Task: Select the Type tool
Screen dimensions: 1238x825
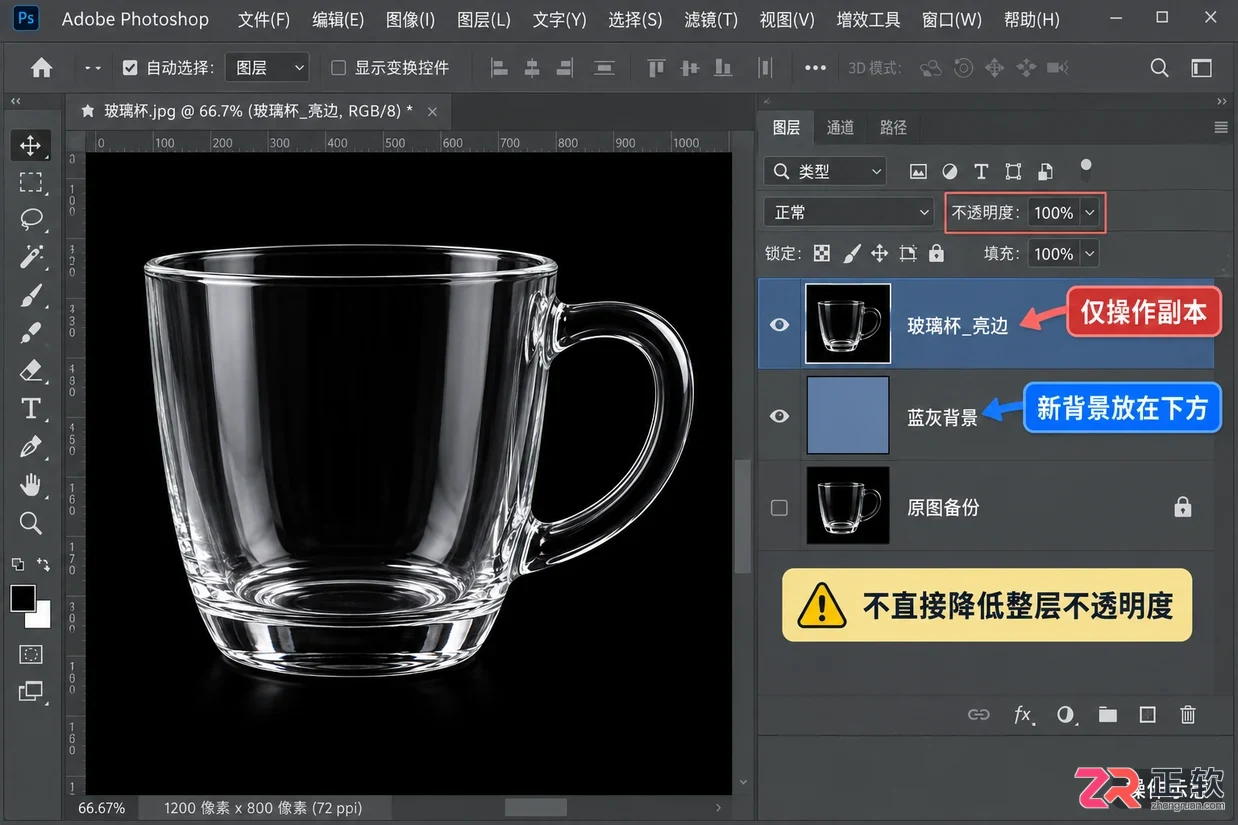Action: point(31,409)
